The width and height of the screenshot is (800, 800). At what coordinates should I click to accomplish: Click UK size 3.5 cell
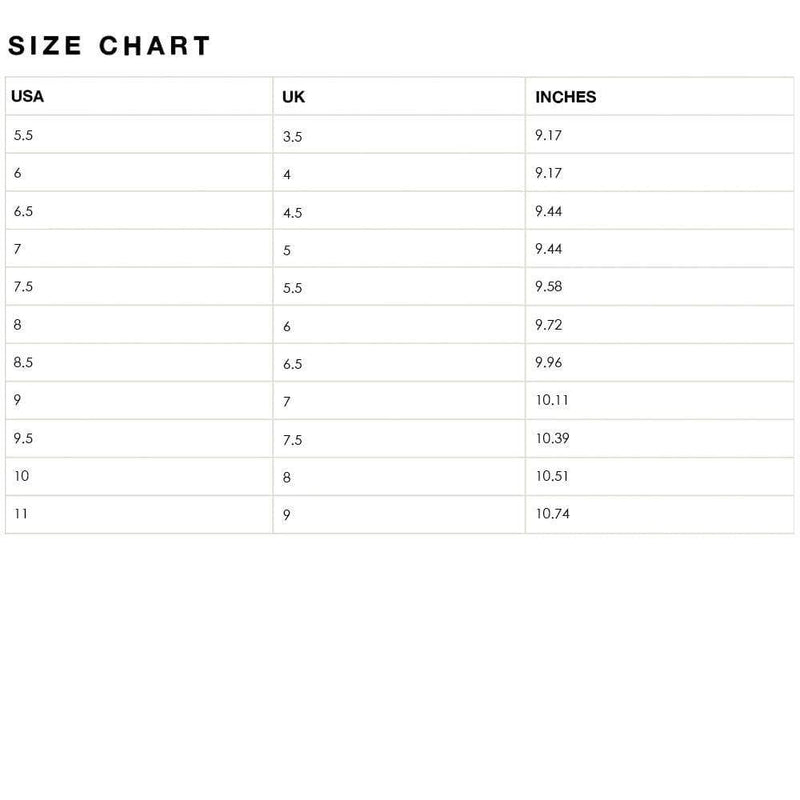pos(399,135)
